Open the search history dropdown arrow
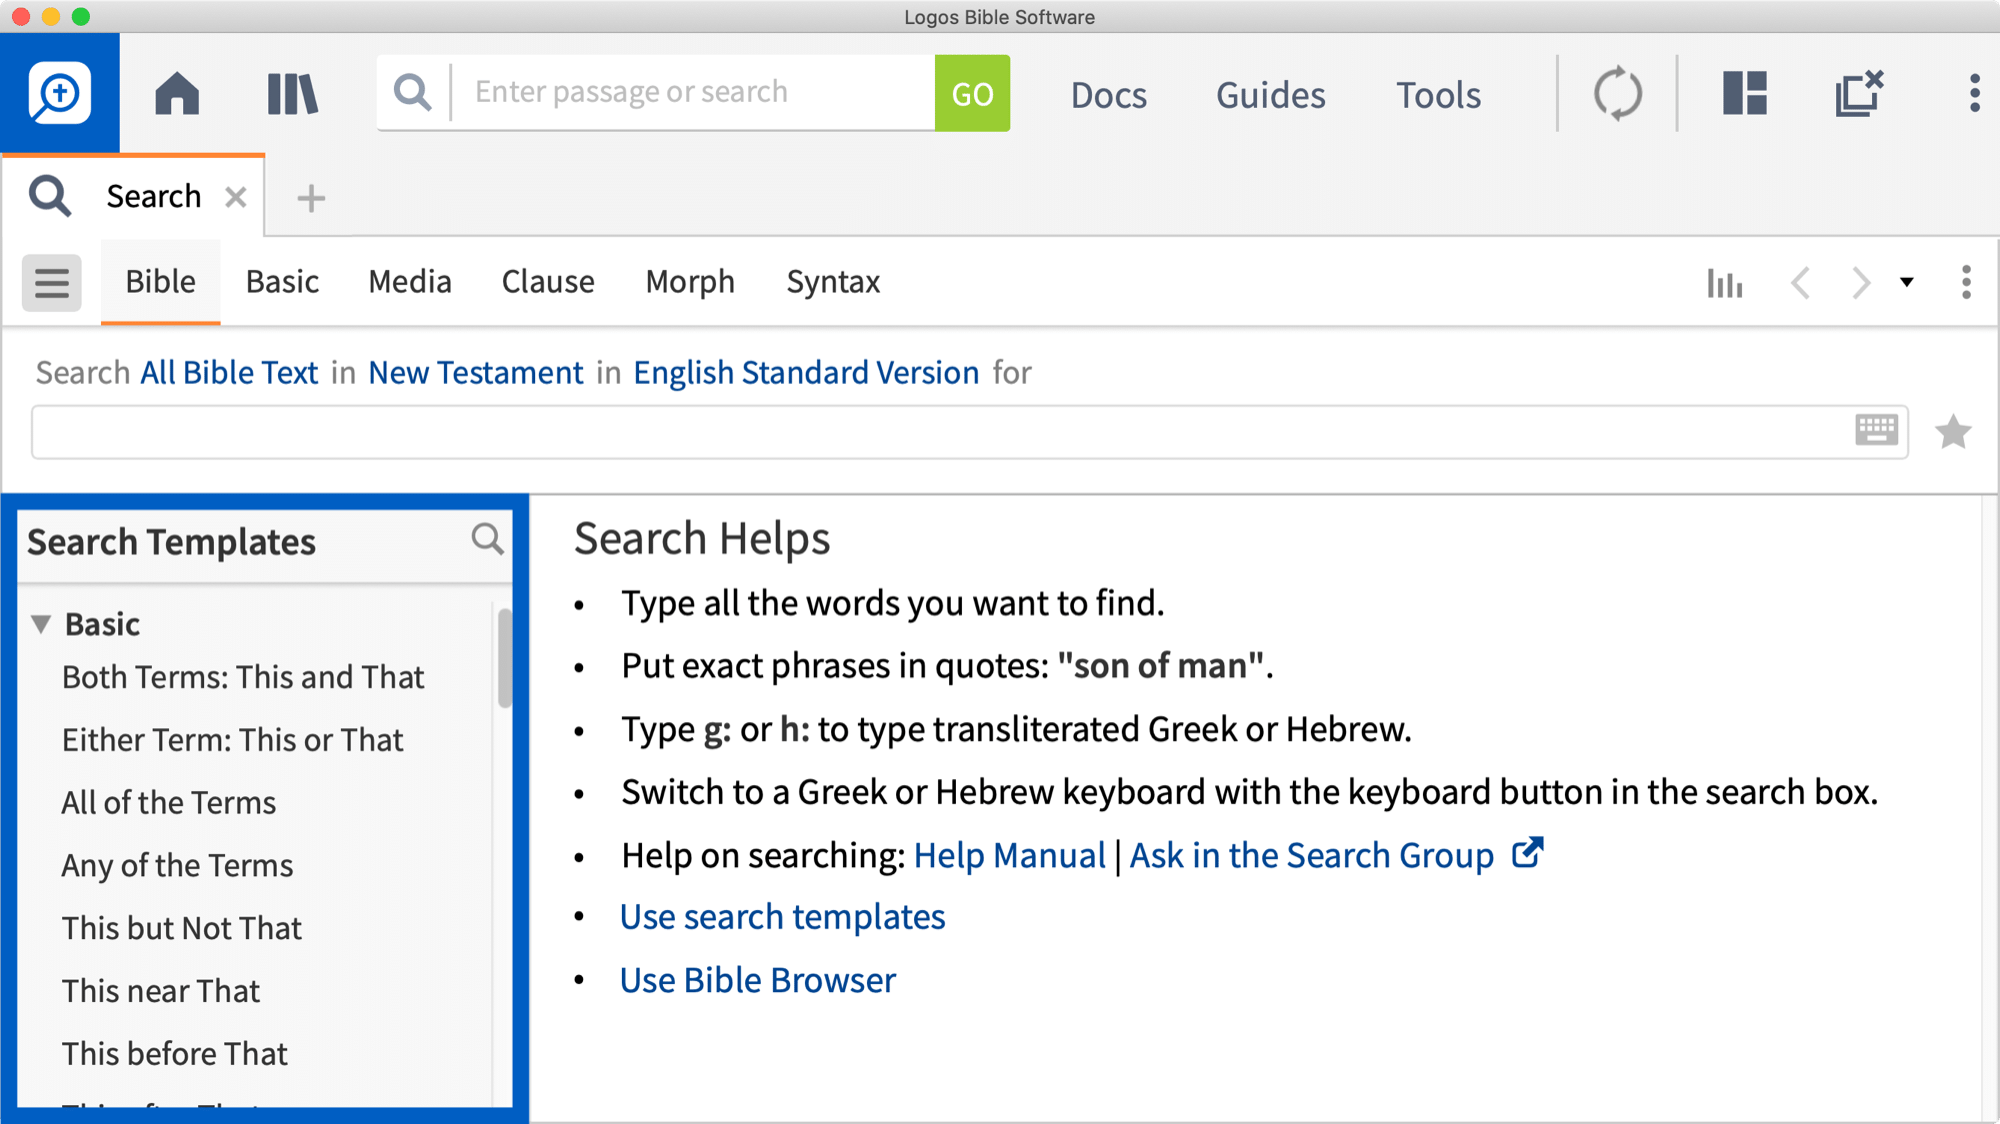Screen dimensions: 2000x1124 pos(1907,282)
